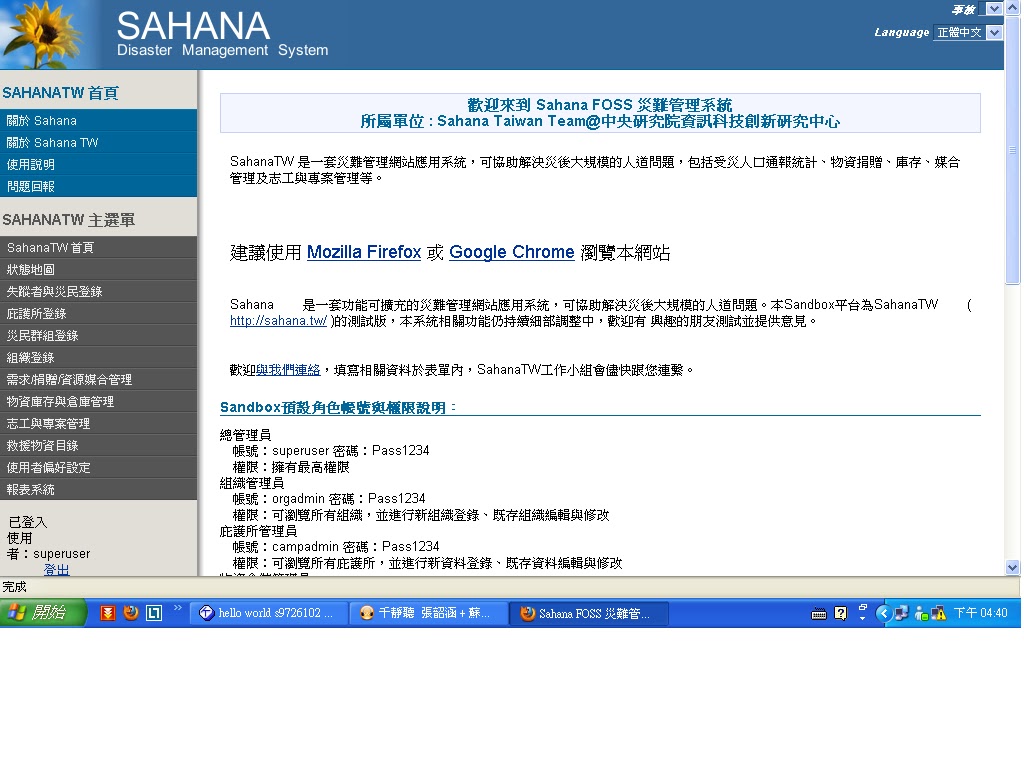Open 失蹤者與災民登錄 module
1024x768 pixels.
(x=98, y=292)
